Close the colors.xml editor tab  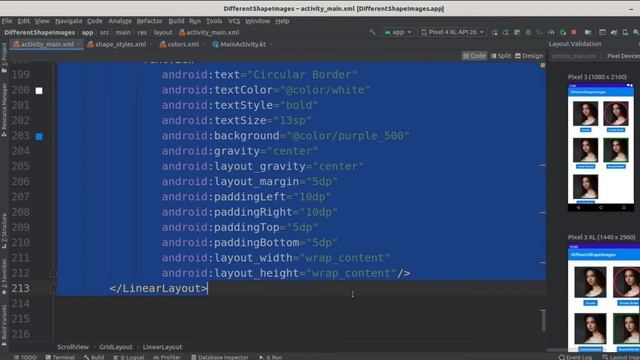point(203,44)
